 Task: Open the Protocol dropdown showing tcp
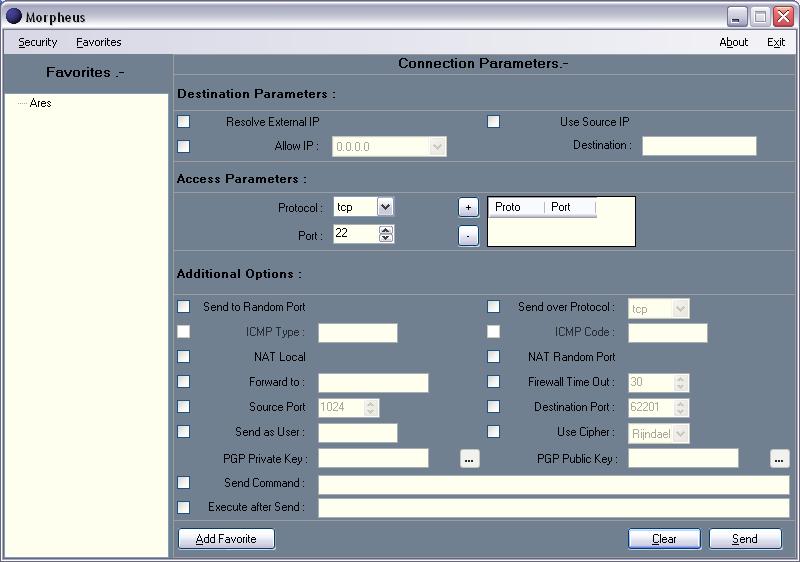(385, 207)
